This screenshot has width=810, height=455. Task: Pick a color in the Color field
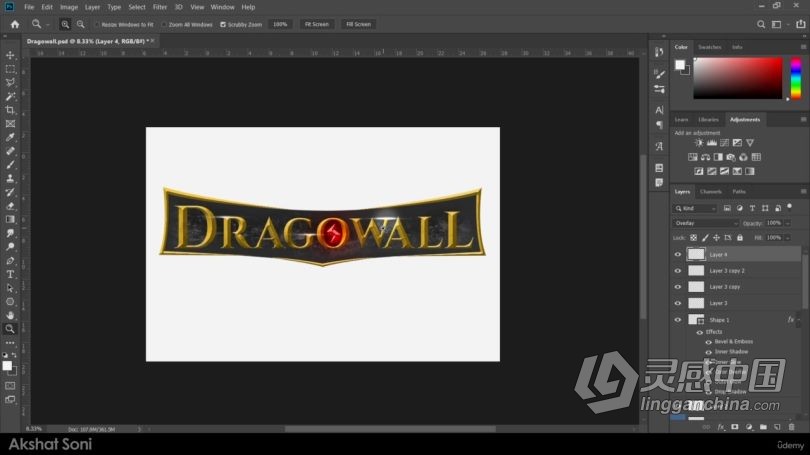click(738, 78)
